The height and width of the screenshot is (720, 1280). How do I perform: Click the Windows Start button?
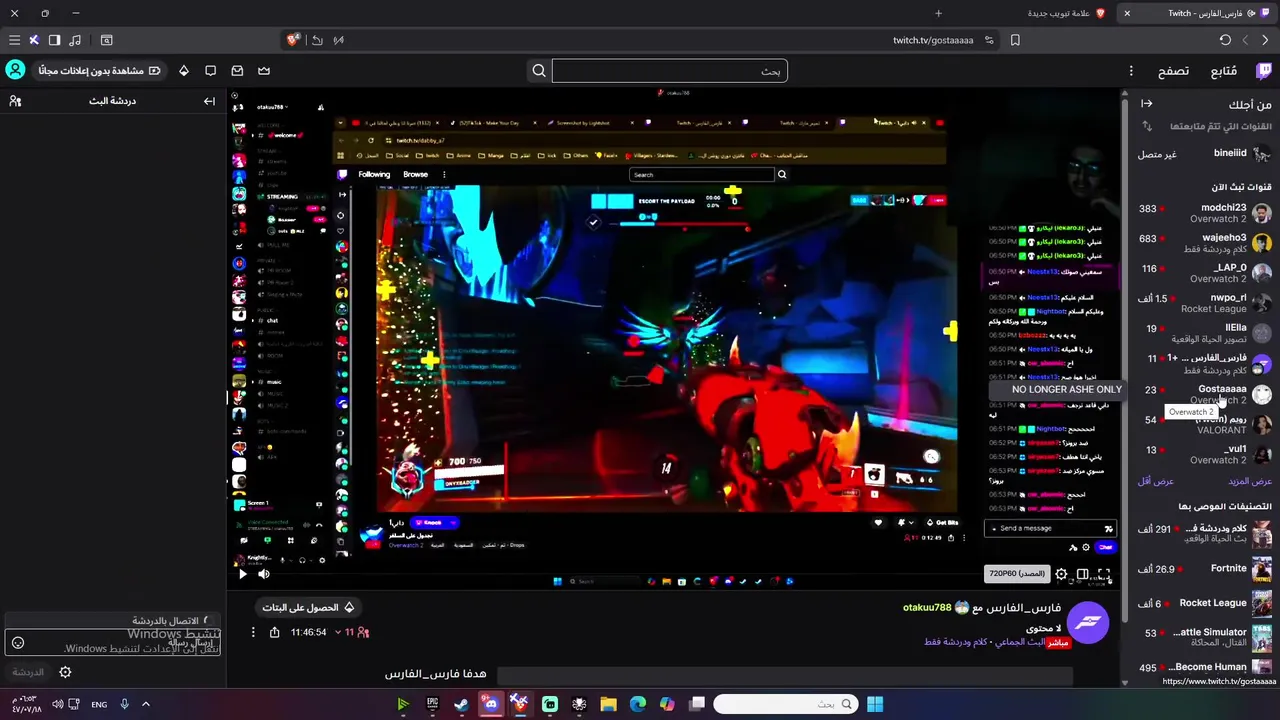click(x=875, y=704)
